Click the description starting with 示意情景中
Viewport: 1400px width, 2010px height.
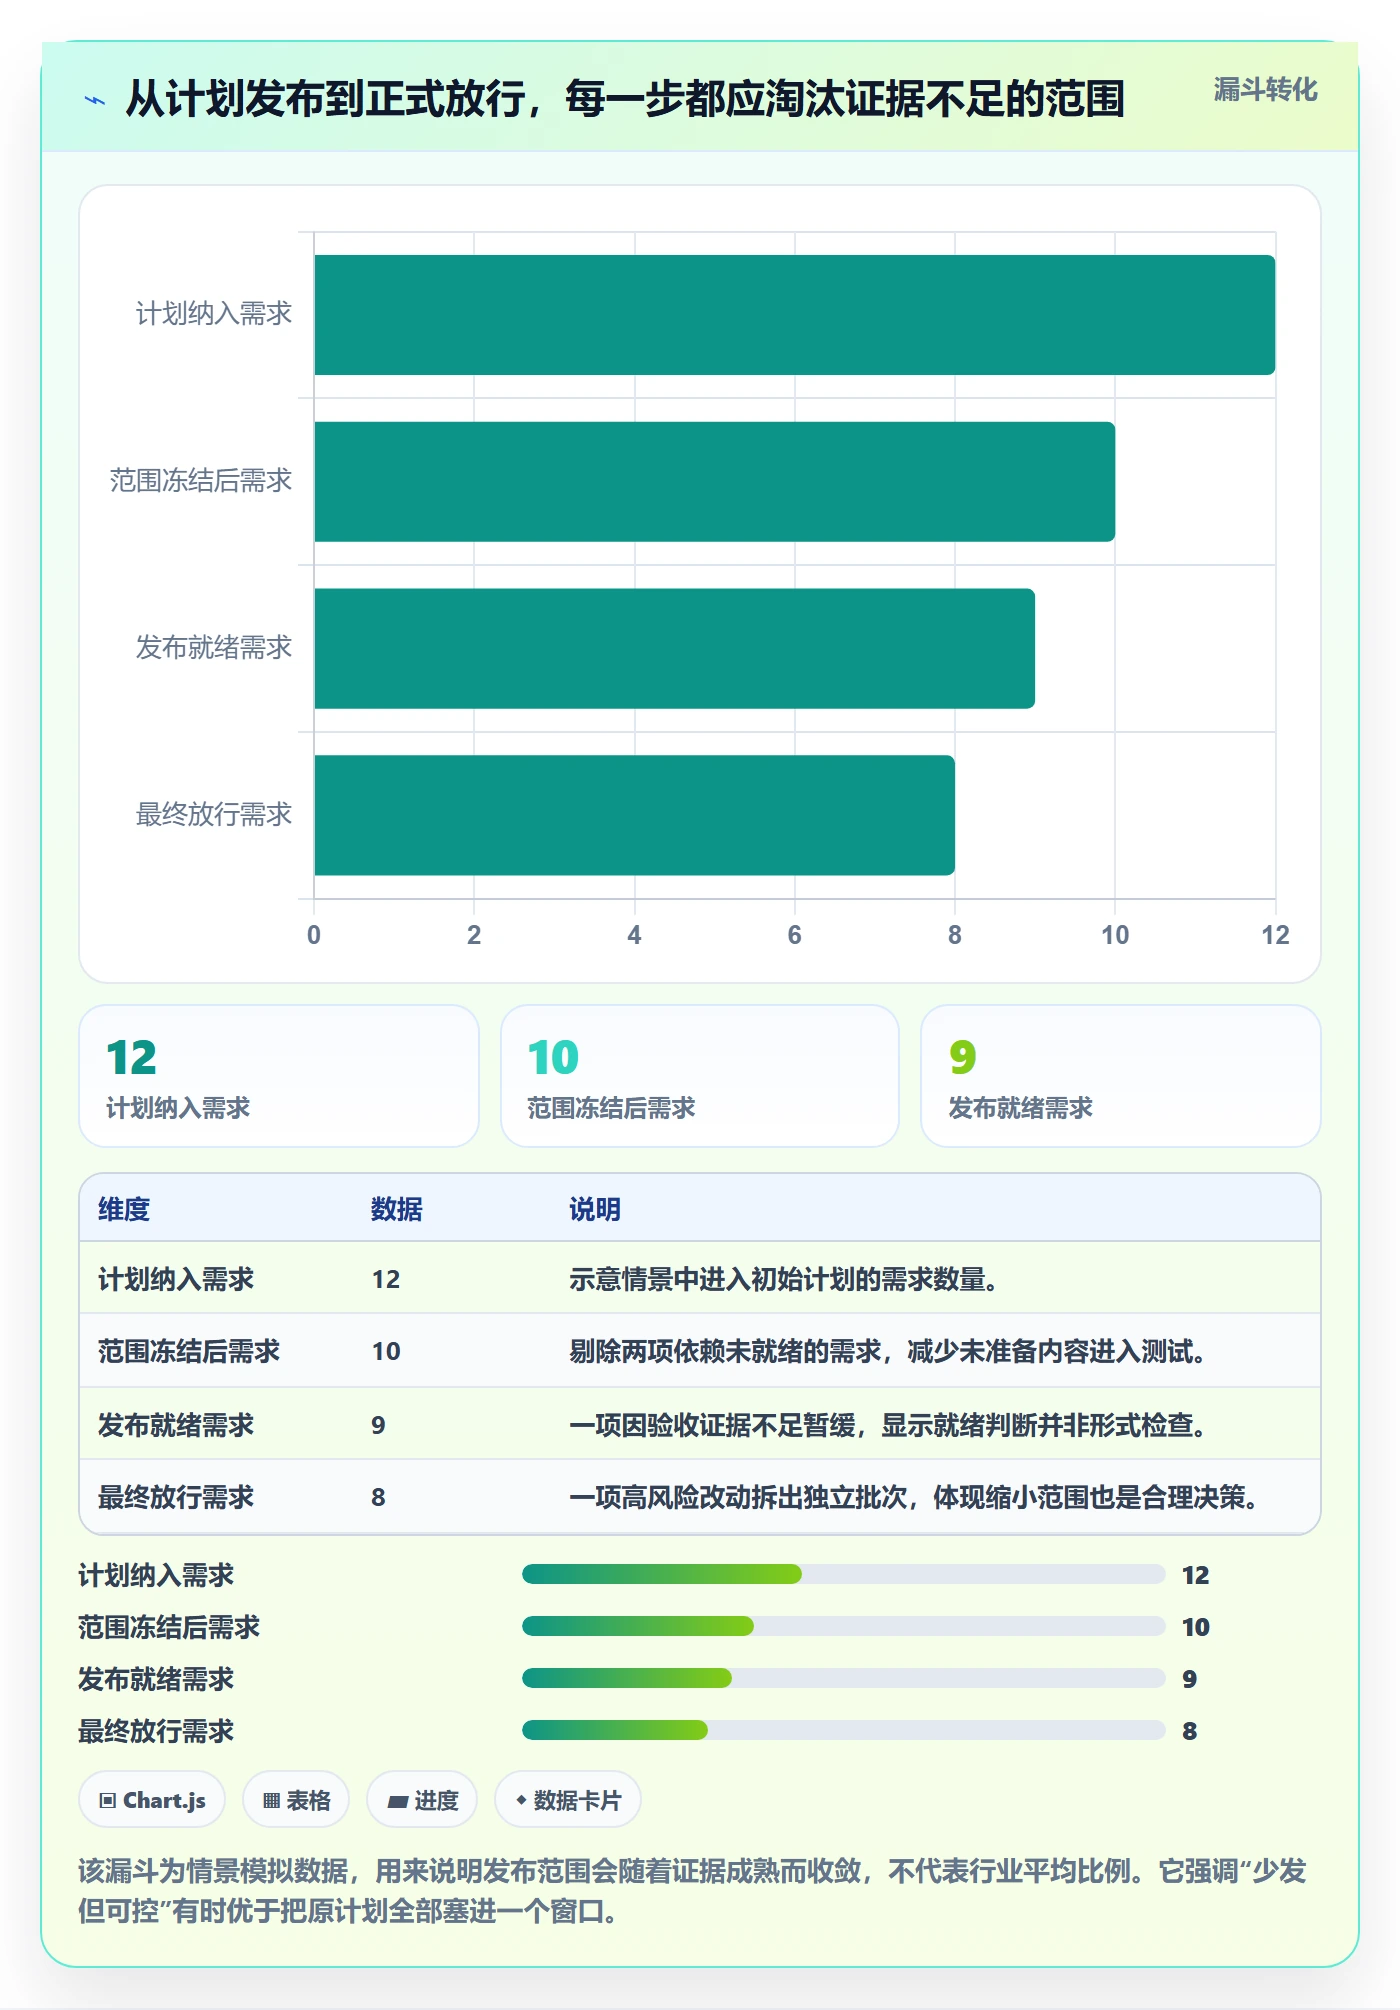click(x=784, y=1279)
